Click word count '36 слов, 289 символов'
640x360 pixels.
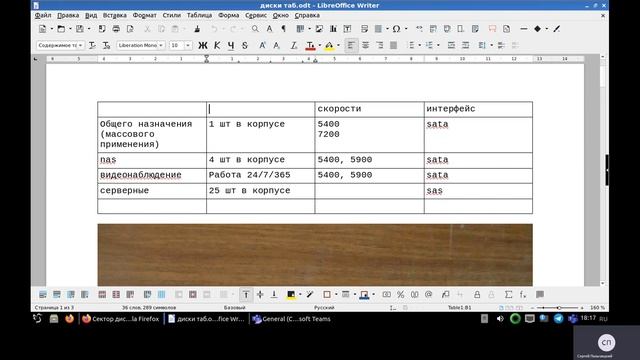(x=149, y=307)
